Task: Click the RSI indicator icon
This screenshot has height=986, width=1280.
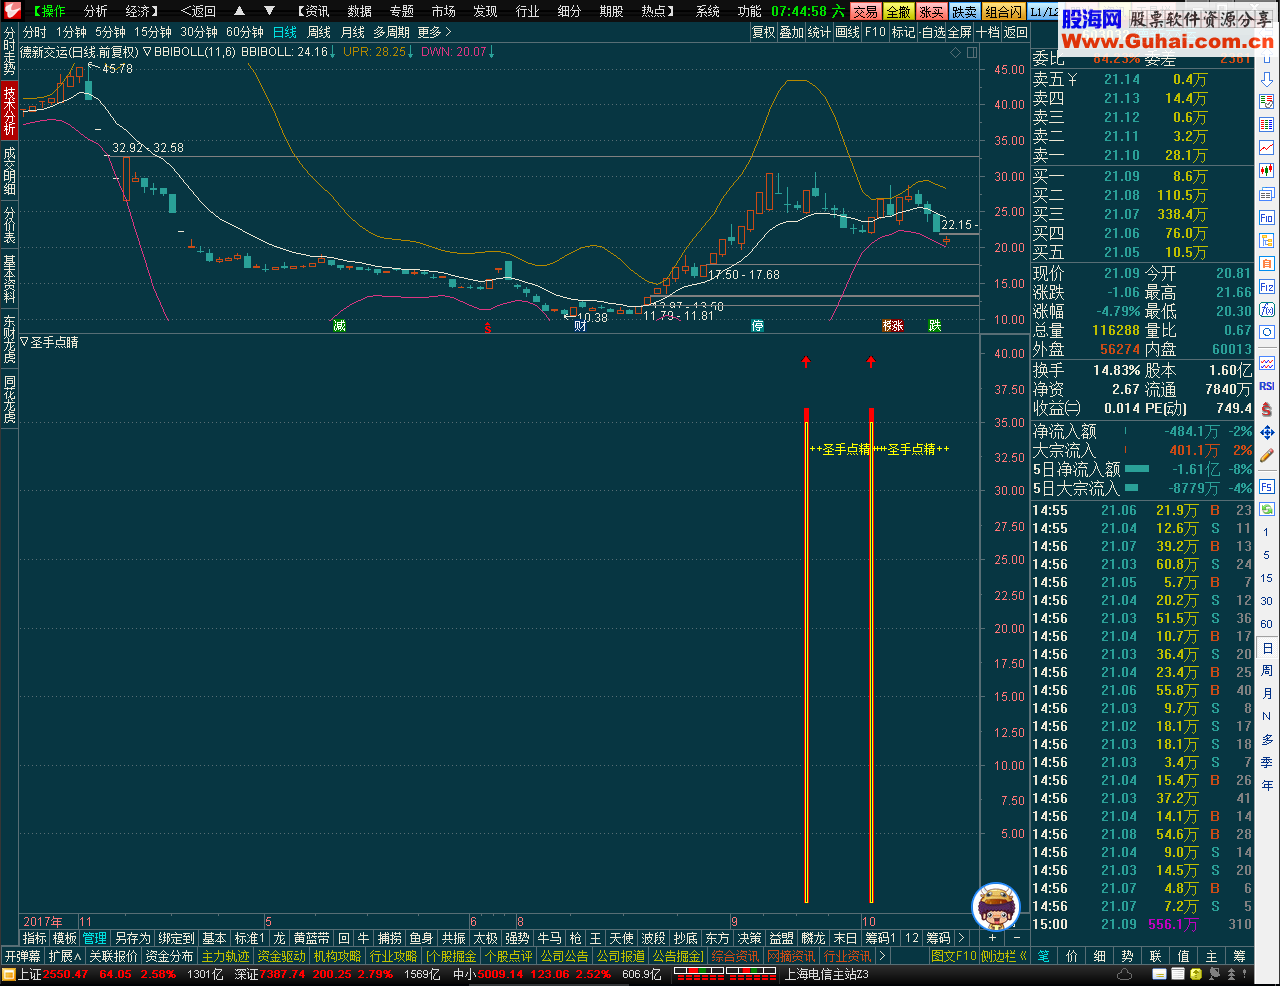Action: click(x=1267, y=386)
